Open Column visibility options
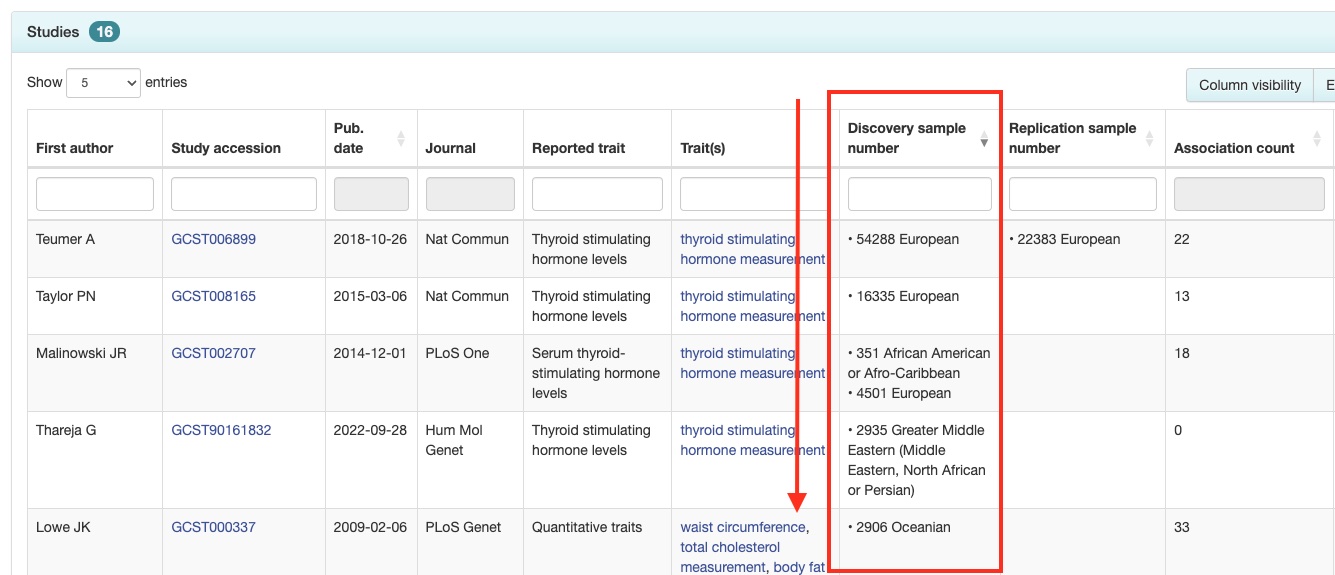The image size is (1335, 575). [x=1250, y=85]
